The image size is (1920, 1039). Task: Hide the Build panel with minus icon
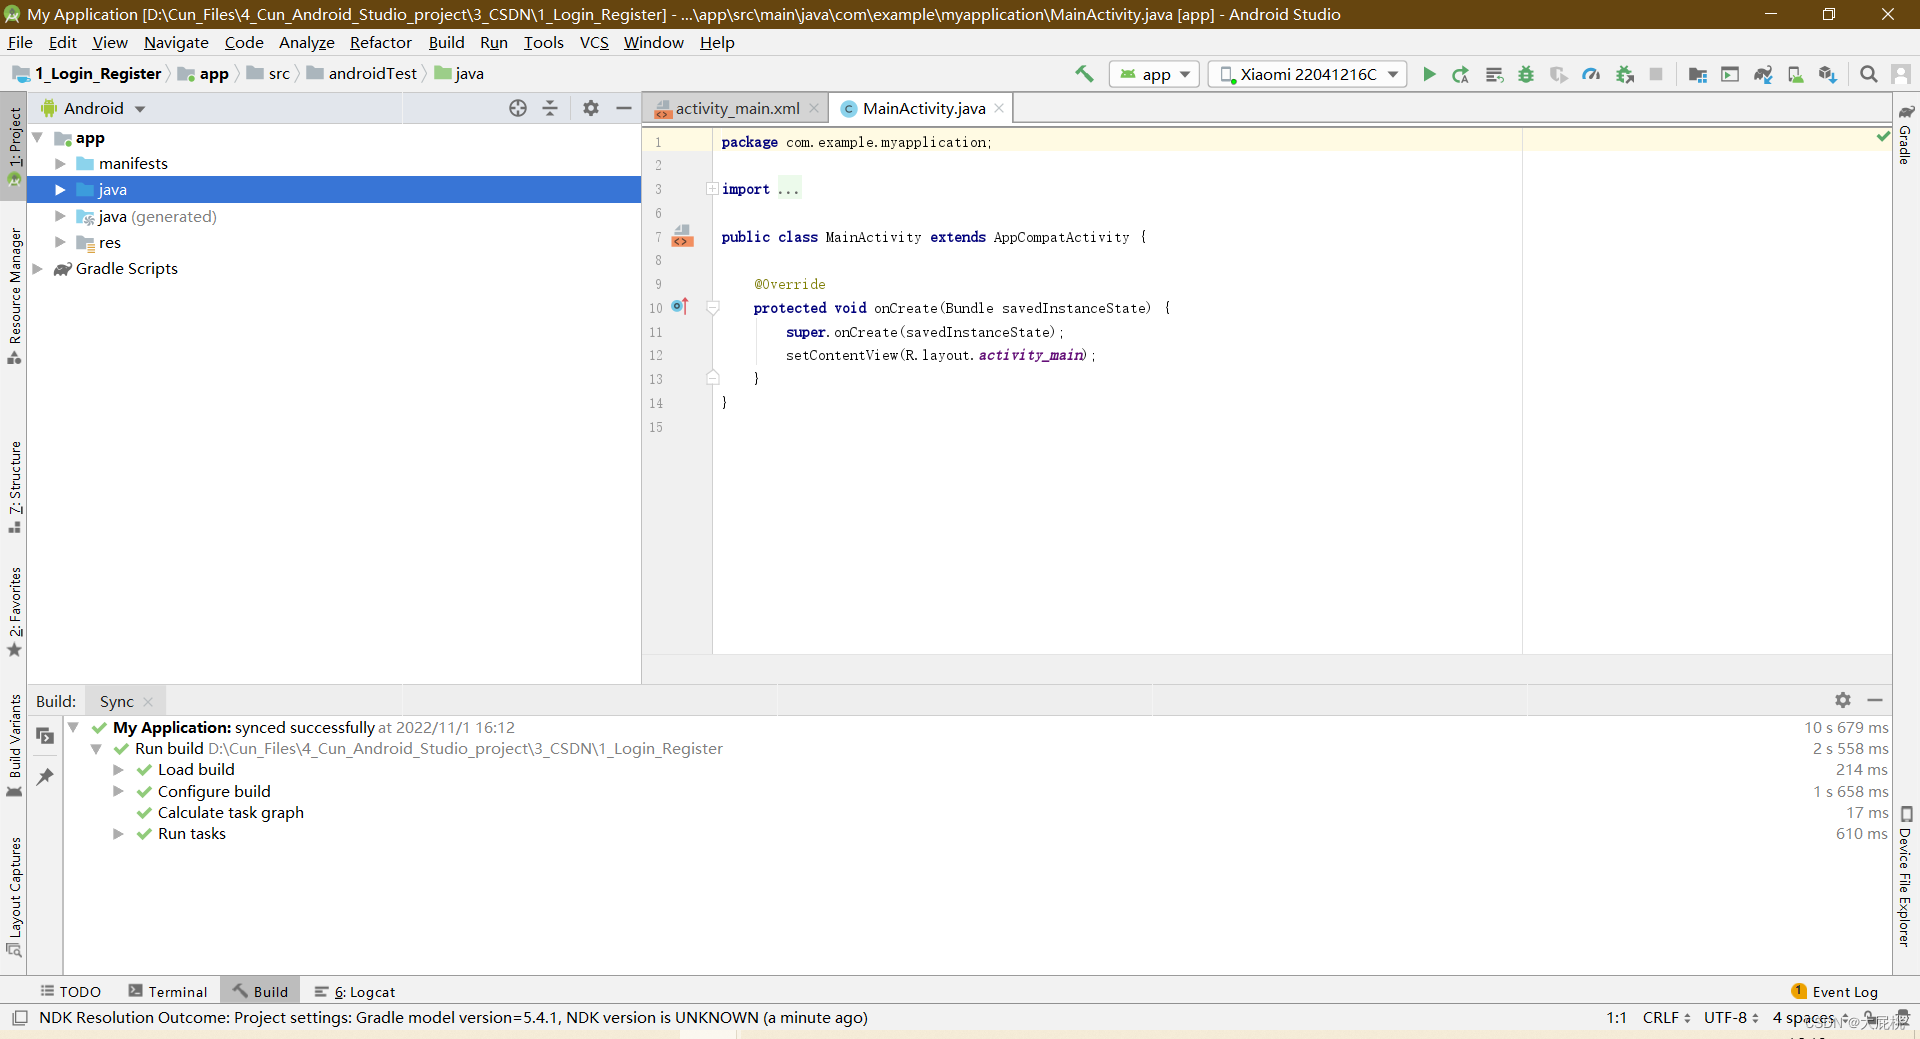(1875, 700)
